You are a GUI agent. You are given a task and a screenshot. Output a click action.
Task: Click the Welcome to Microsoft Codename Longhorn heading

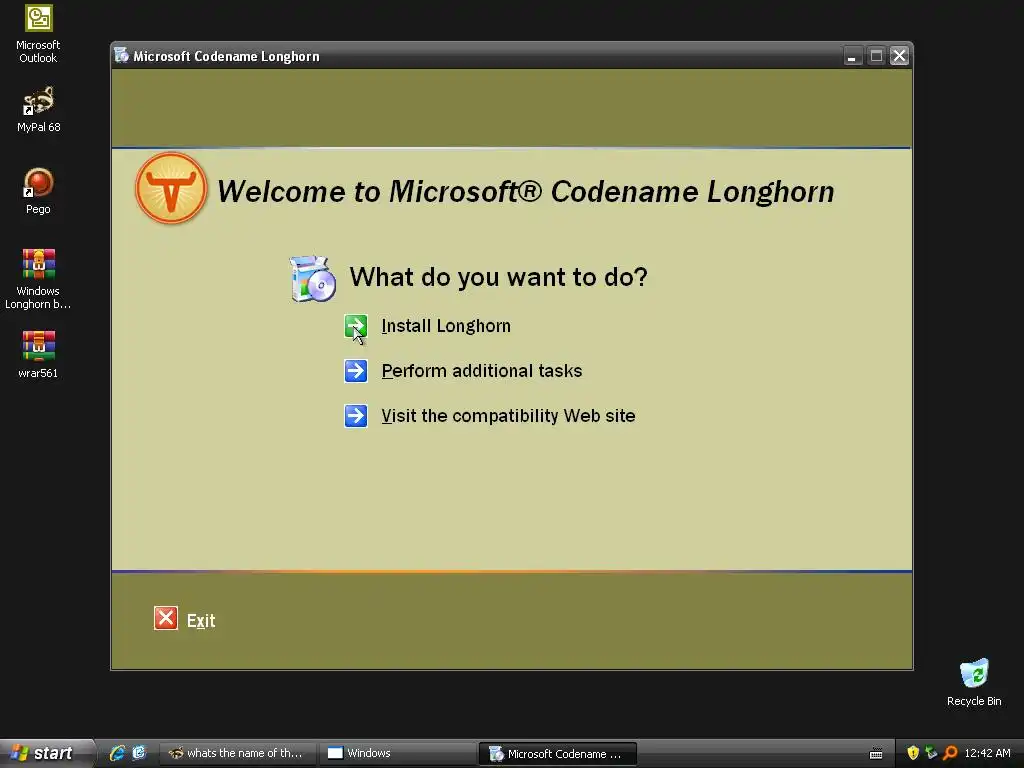pyautogui.click(x=525, y=191)
